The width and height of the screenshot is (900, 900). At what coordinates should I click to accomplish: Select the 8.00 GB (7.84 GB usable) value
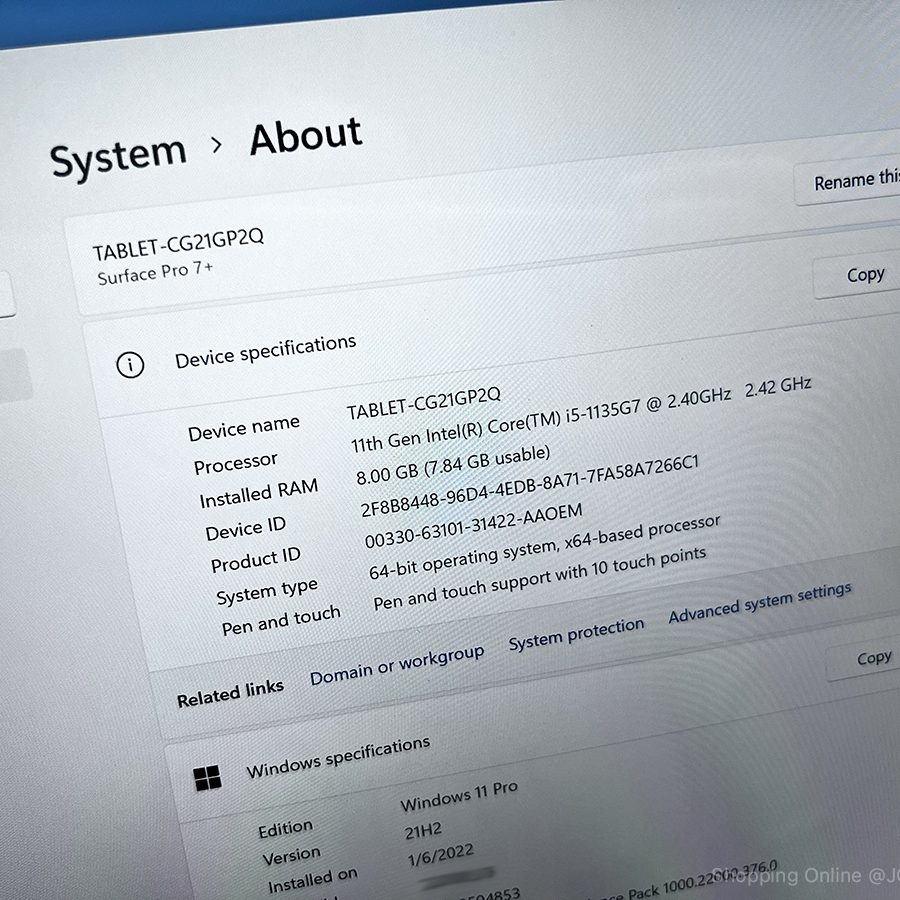(453, 465)
